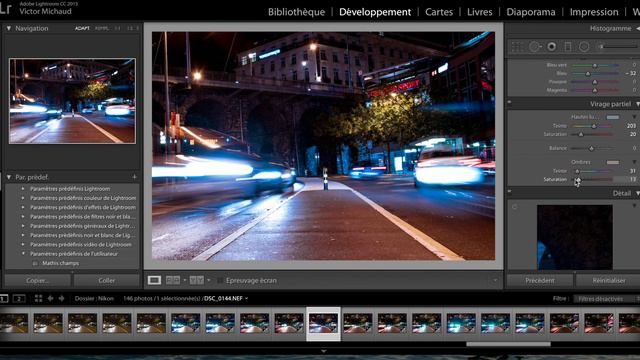Select the Crop overlay tool

(518, 47)
